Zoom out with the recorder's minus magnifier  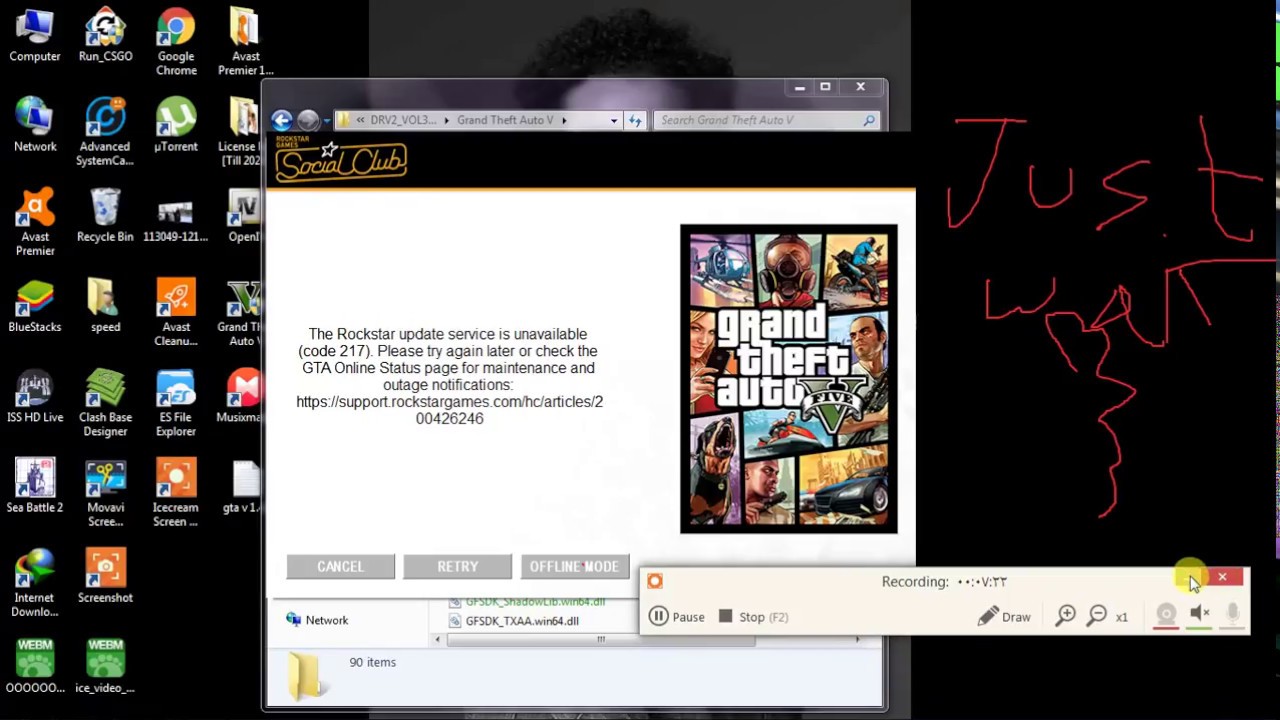point(1097,616)
